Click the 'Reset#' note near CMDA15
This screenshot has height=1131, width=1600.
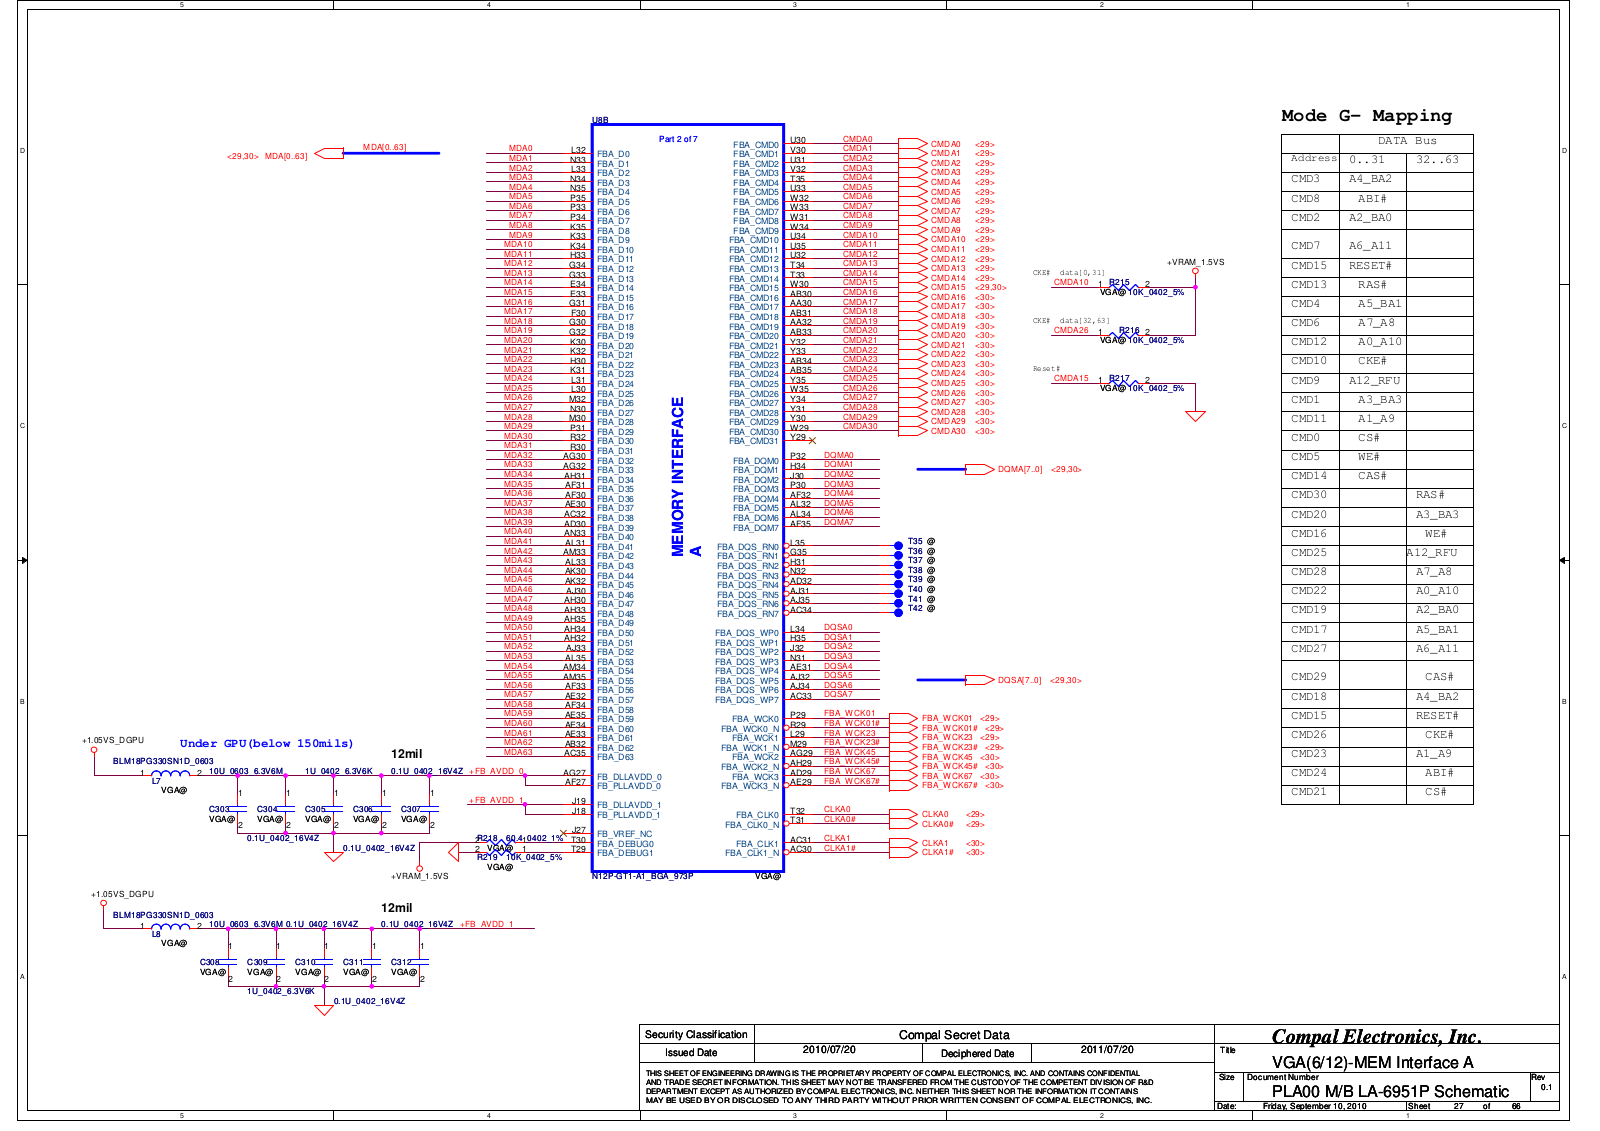1046,369
